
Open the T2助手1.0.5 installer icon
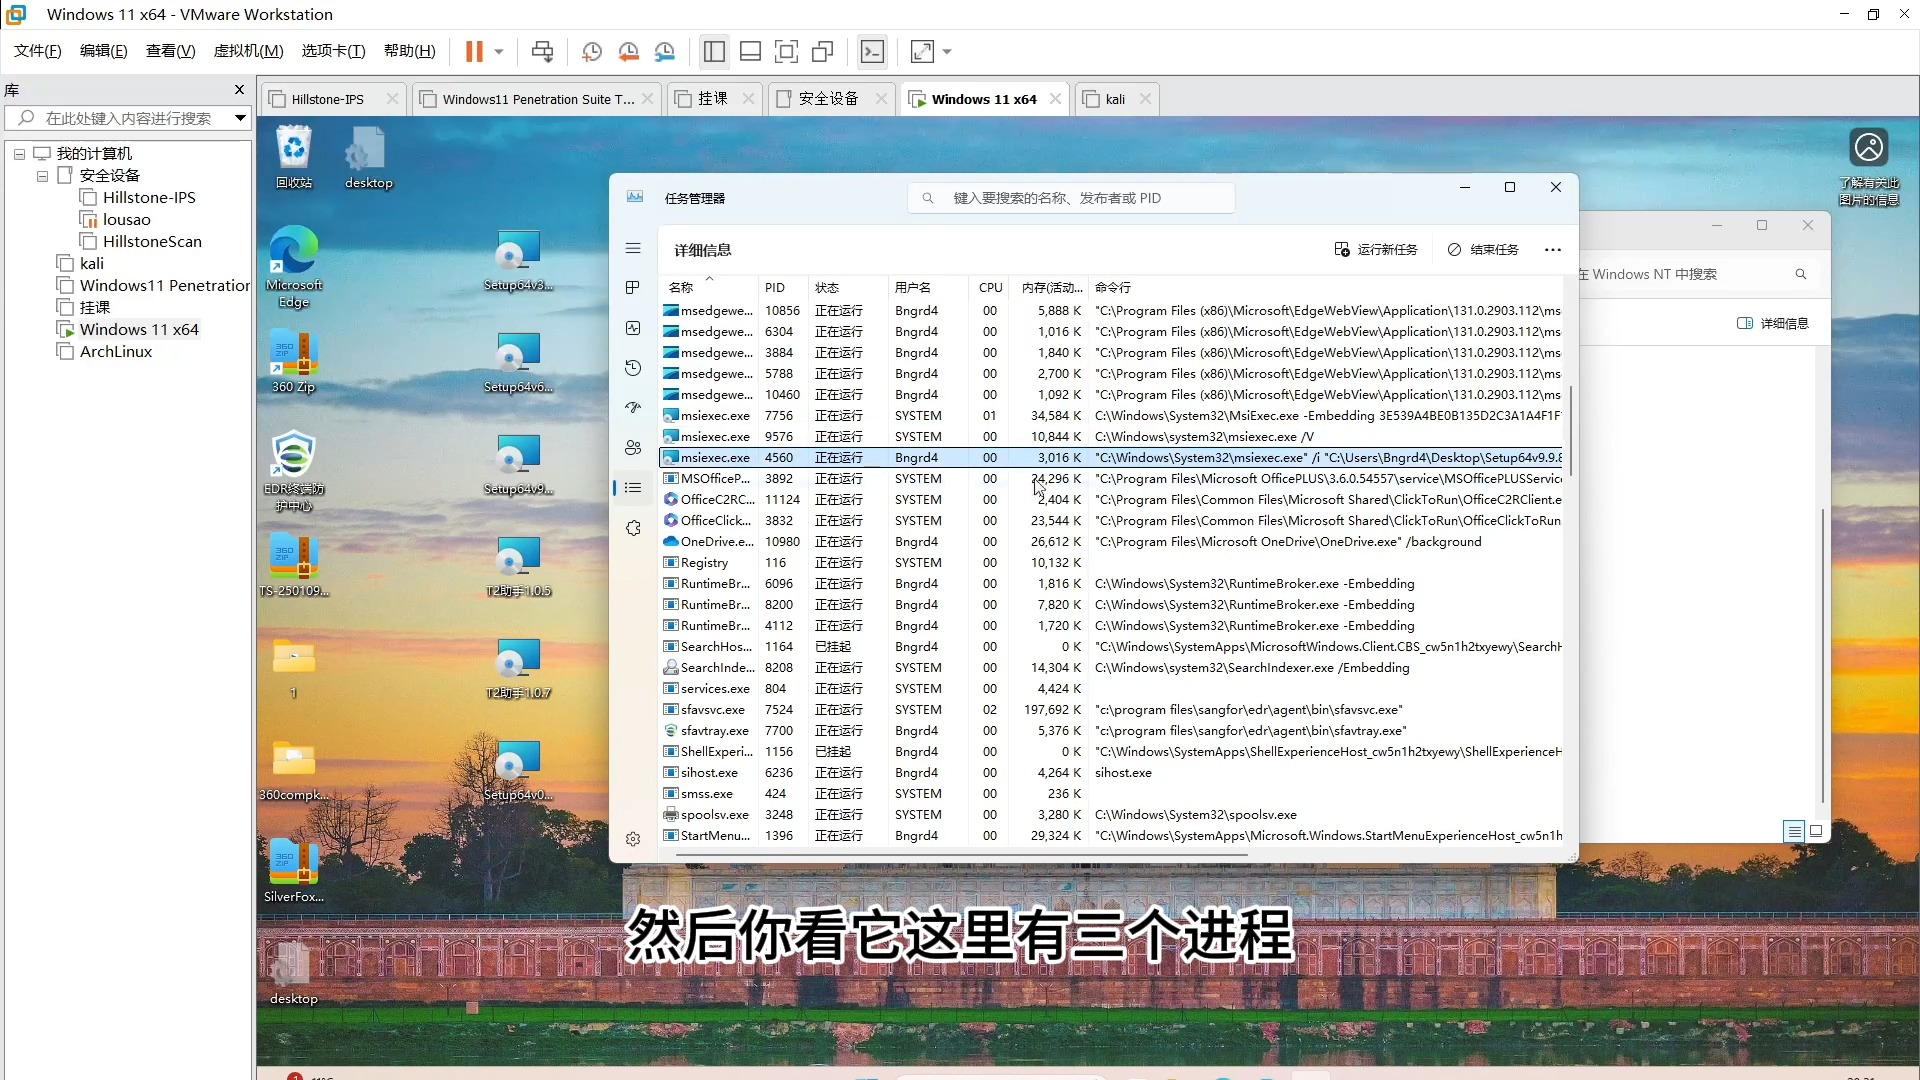[x=518, y=566]
